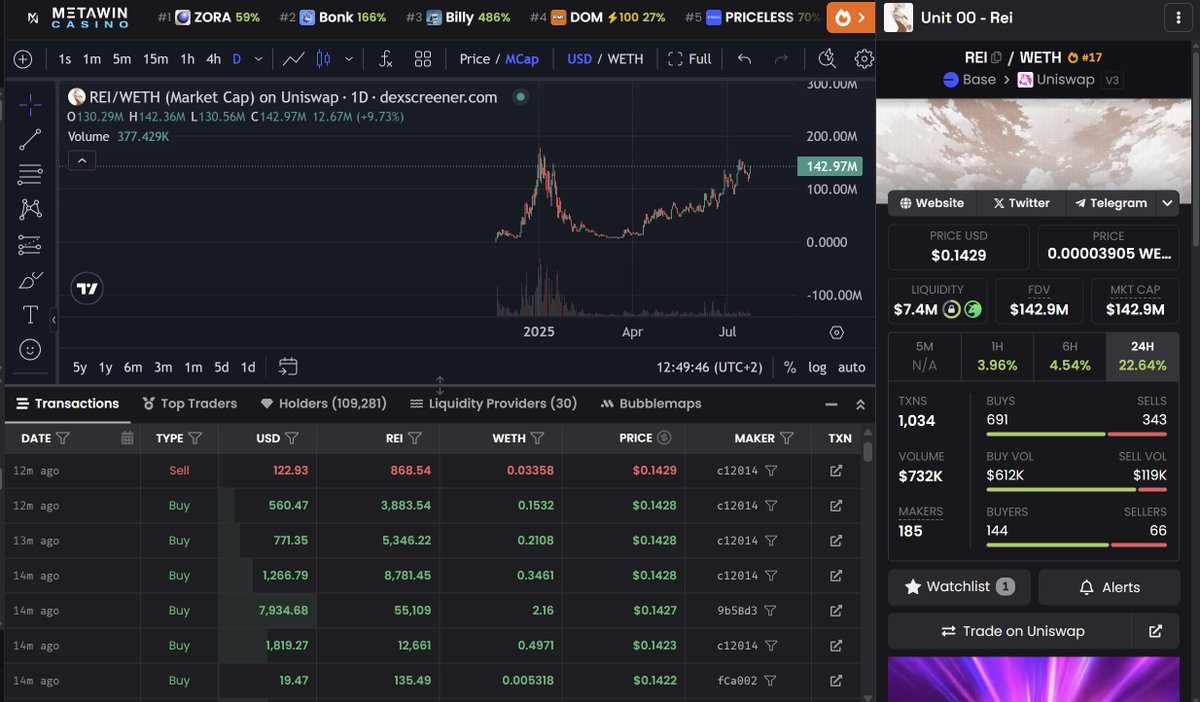Image resolution: width=1200 pixels, height=702 pixels.
Task: Expand the chart style dropdown arrow
Action: (x=349, y=59)
